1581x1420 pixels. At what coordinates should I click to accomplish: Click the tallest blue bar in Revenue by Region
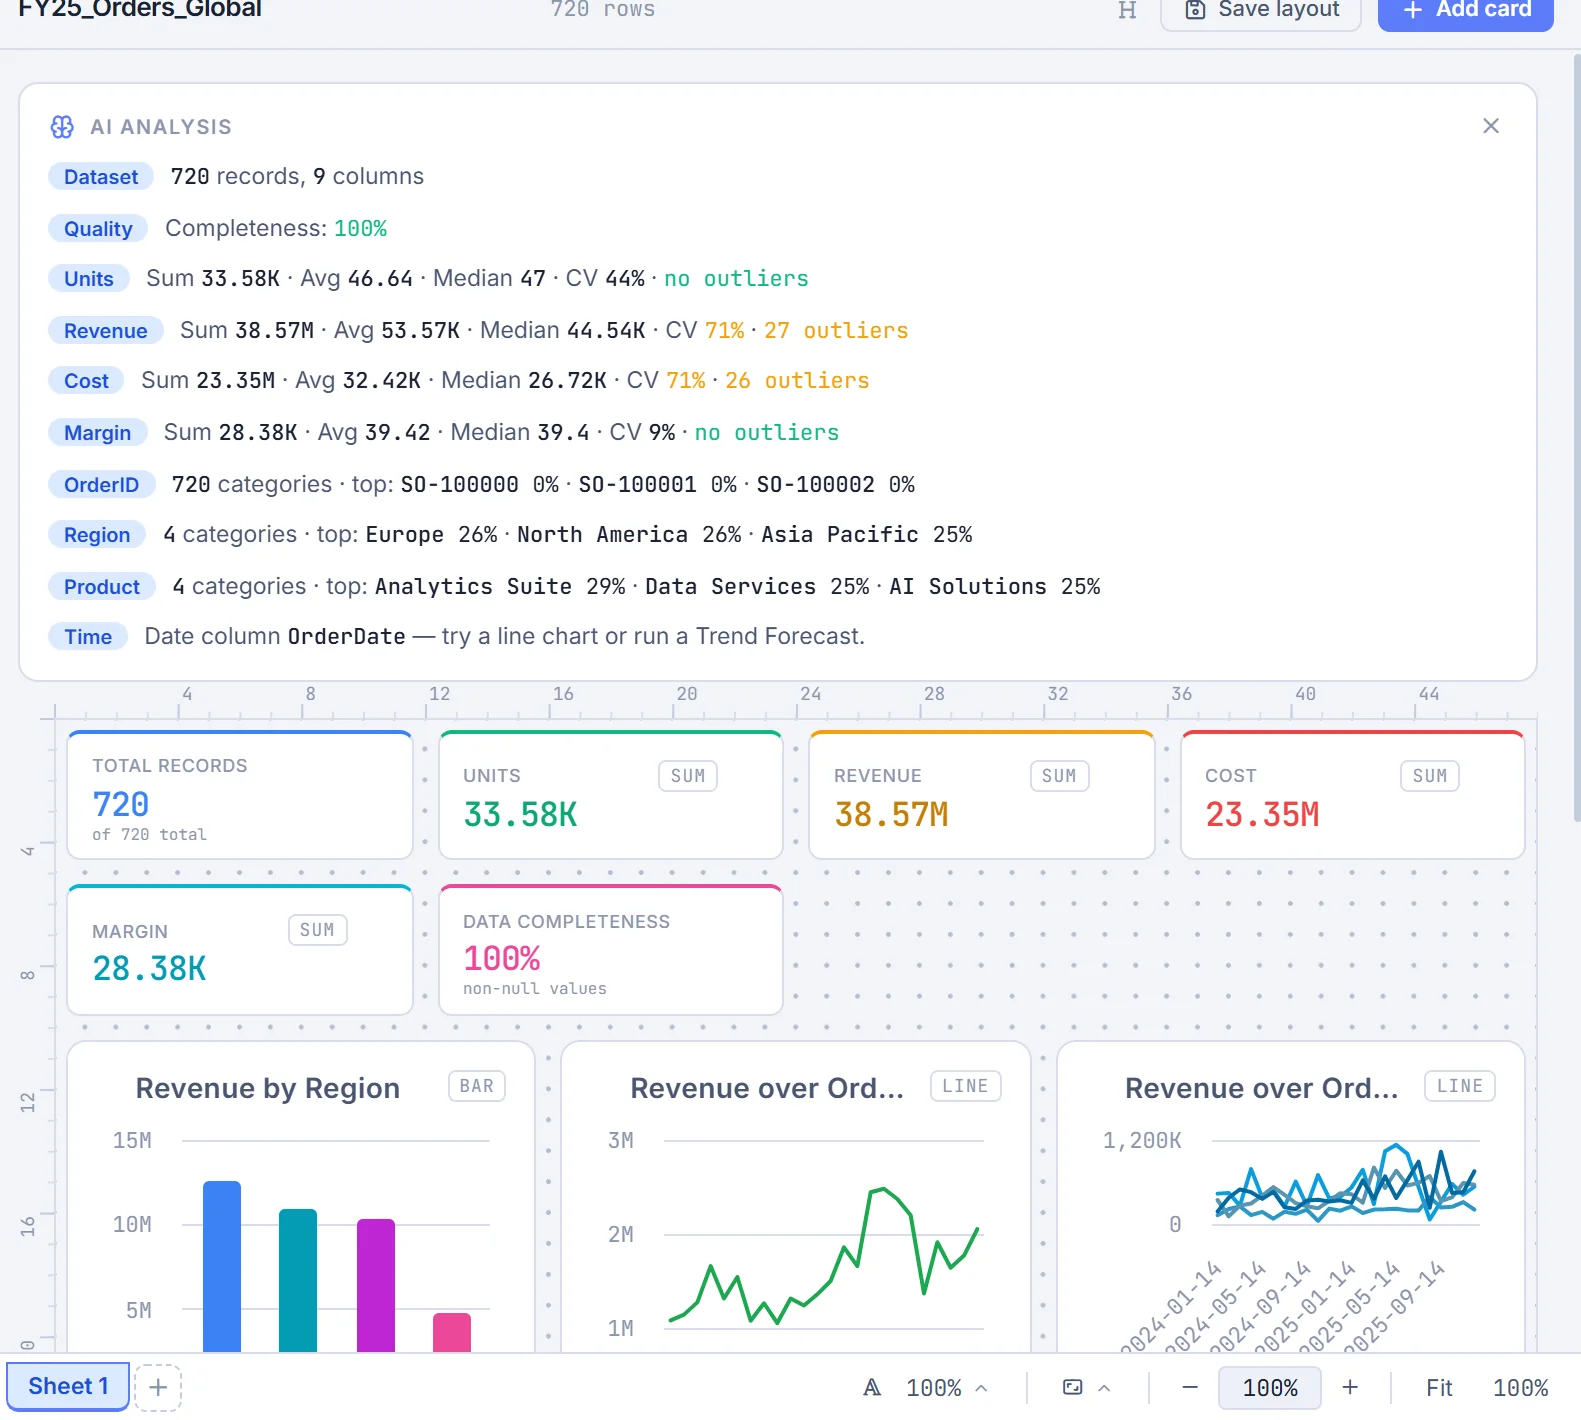coord(222,1267)
